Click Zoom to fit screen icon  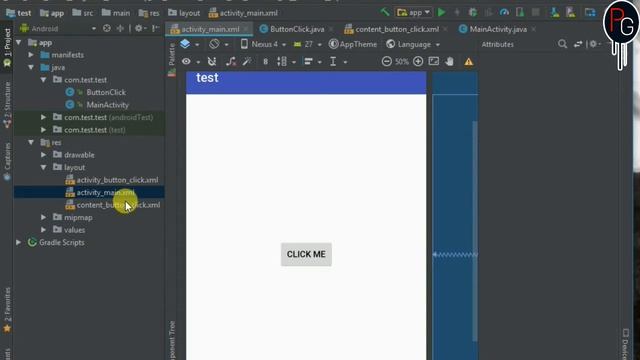pos(434,62)
